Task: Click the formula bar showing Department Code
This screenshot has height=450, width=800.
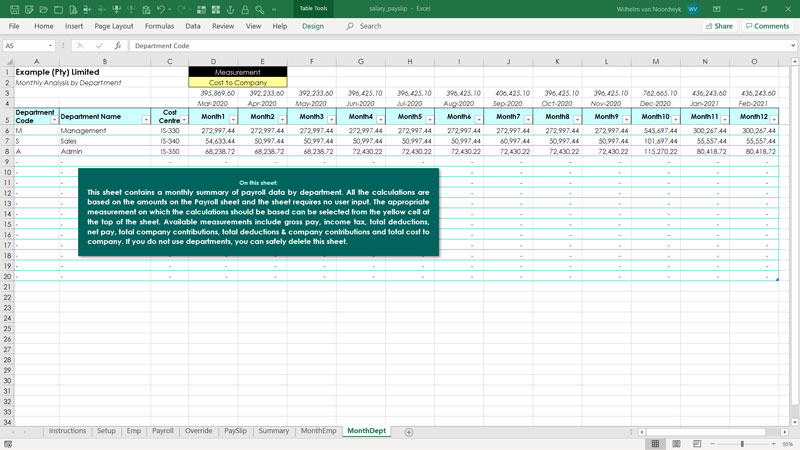Action: pyautogui.click(x=459, y=45)
